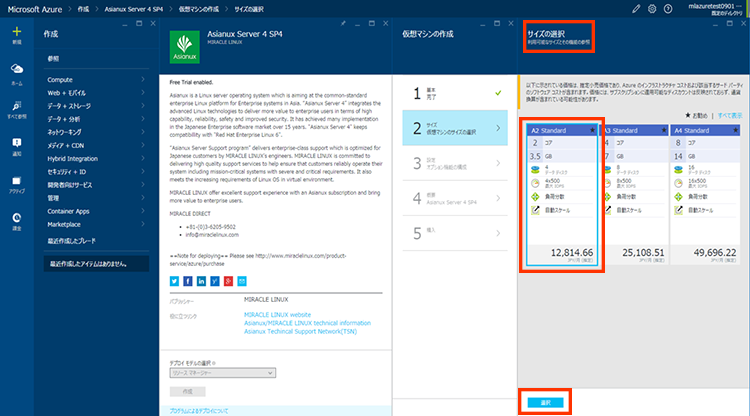Viewport: 750px width, 416px height.
Task: Expand the セキュリティ + ID category
Action: pos(96,172)
